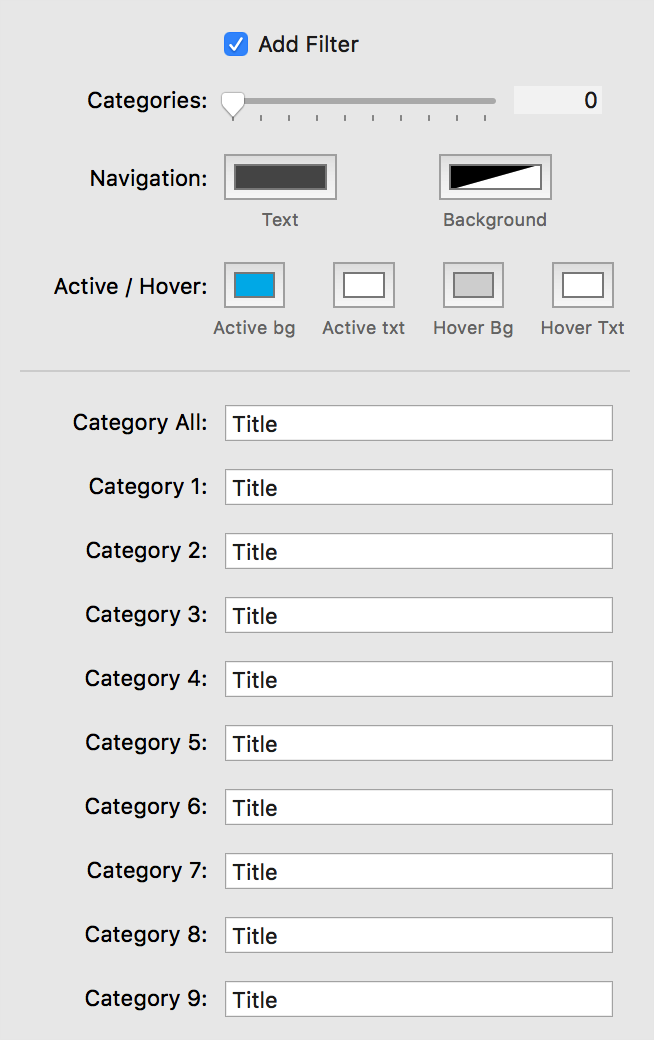The height and width of the screenshot is (1040, 654).
Task: Click into the Category 5 title field
Action: pos(419,743)
